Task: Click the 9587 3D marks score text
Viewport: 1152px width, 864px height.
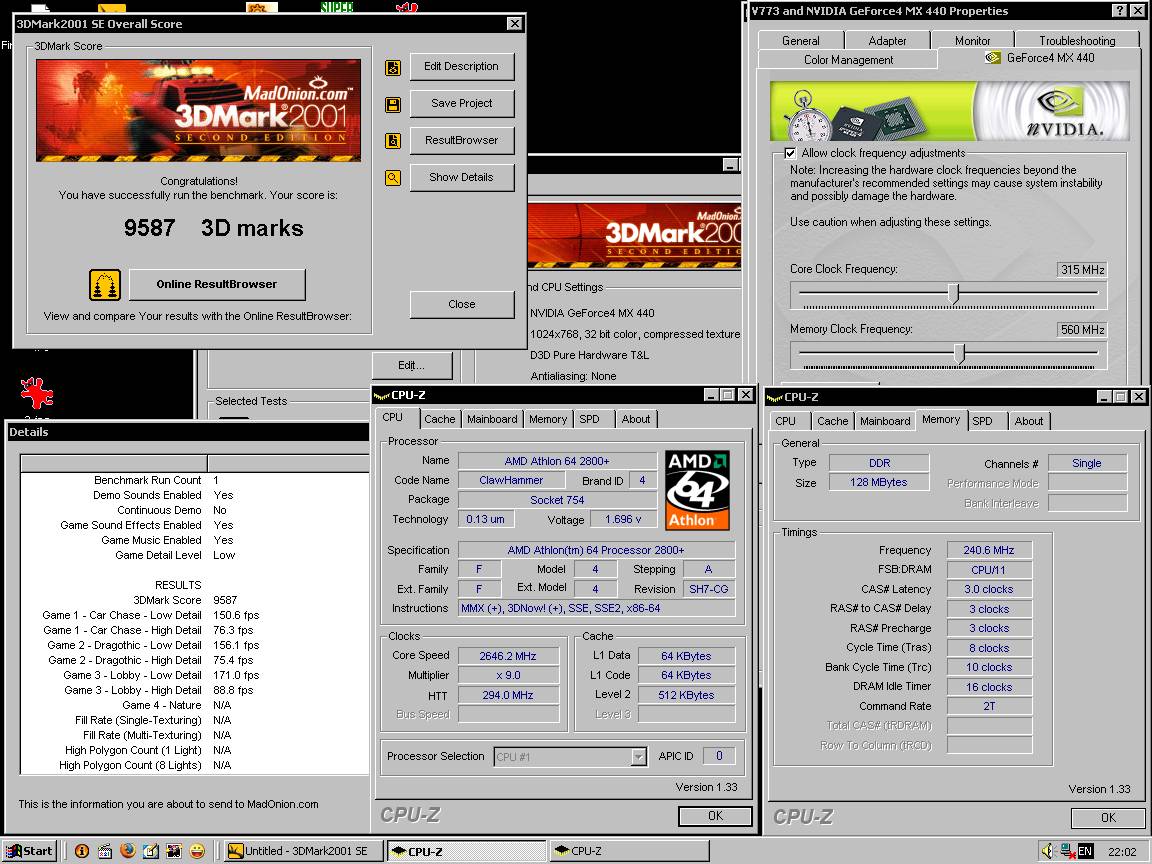Action: (213, 228)
